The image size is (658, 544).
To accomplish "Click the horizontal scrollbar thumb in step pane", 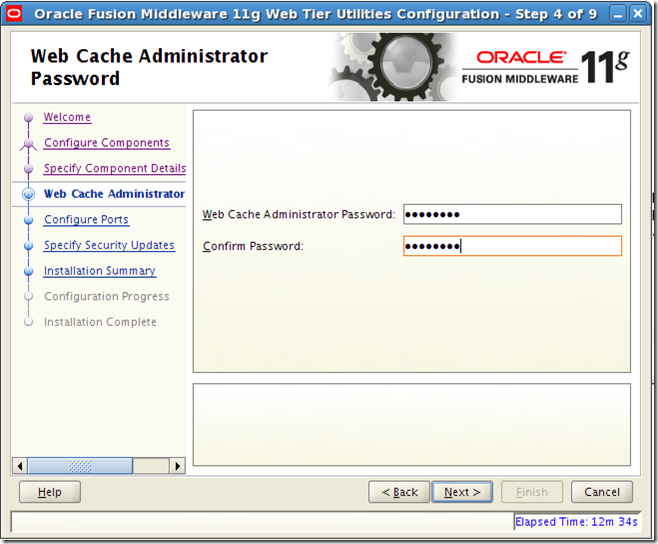I will pyautogui.click(x=80, y=466).
